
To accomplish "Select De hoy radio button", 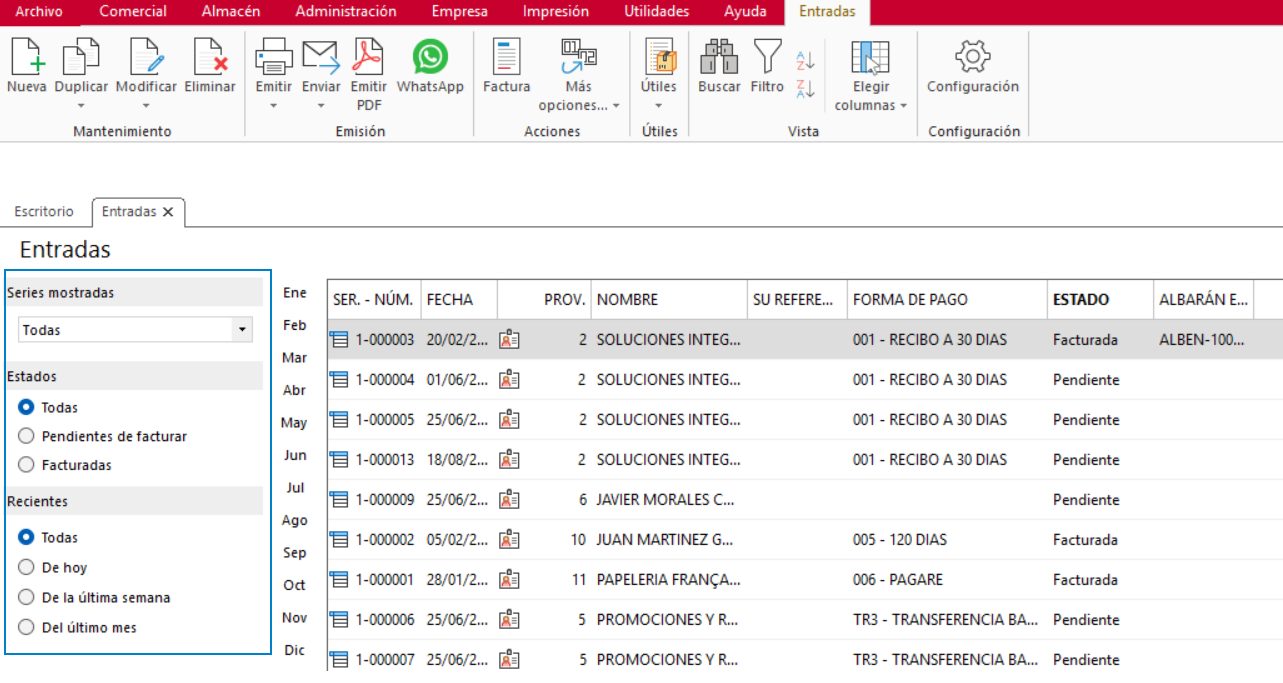I will coord(27,568).
